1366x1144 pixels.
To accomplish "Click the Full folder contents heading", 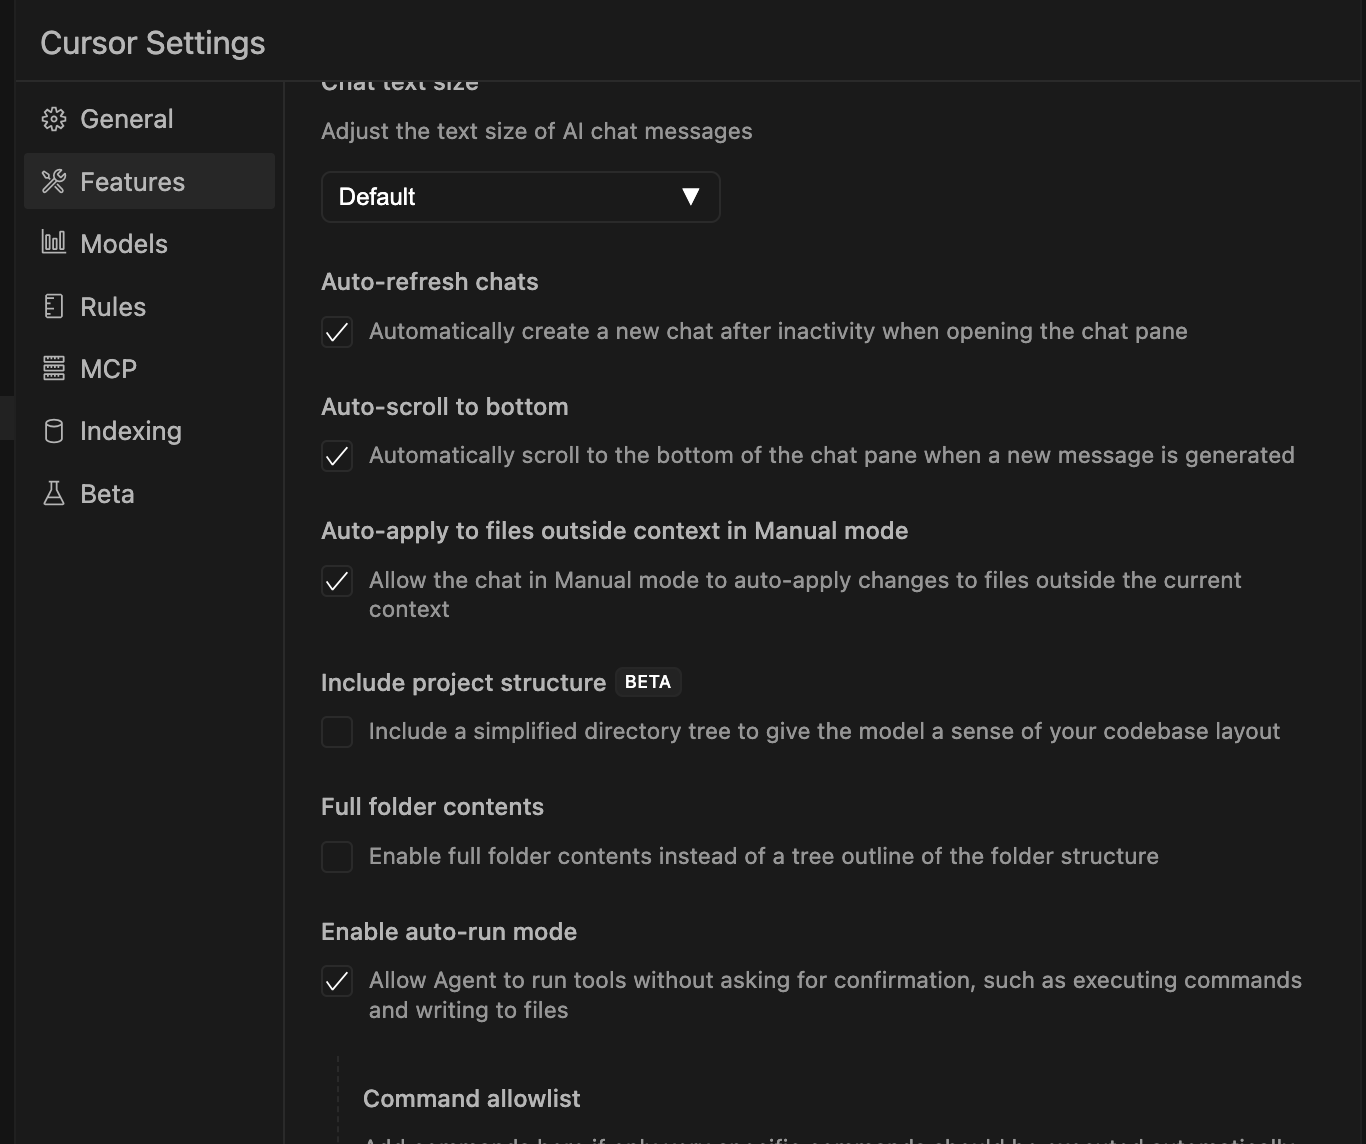I will tap(432, 807).
